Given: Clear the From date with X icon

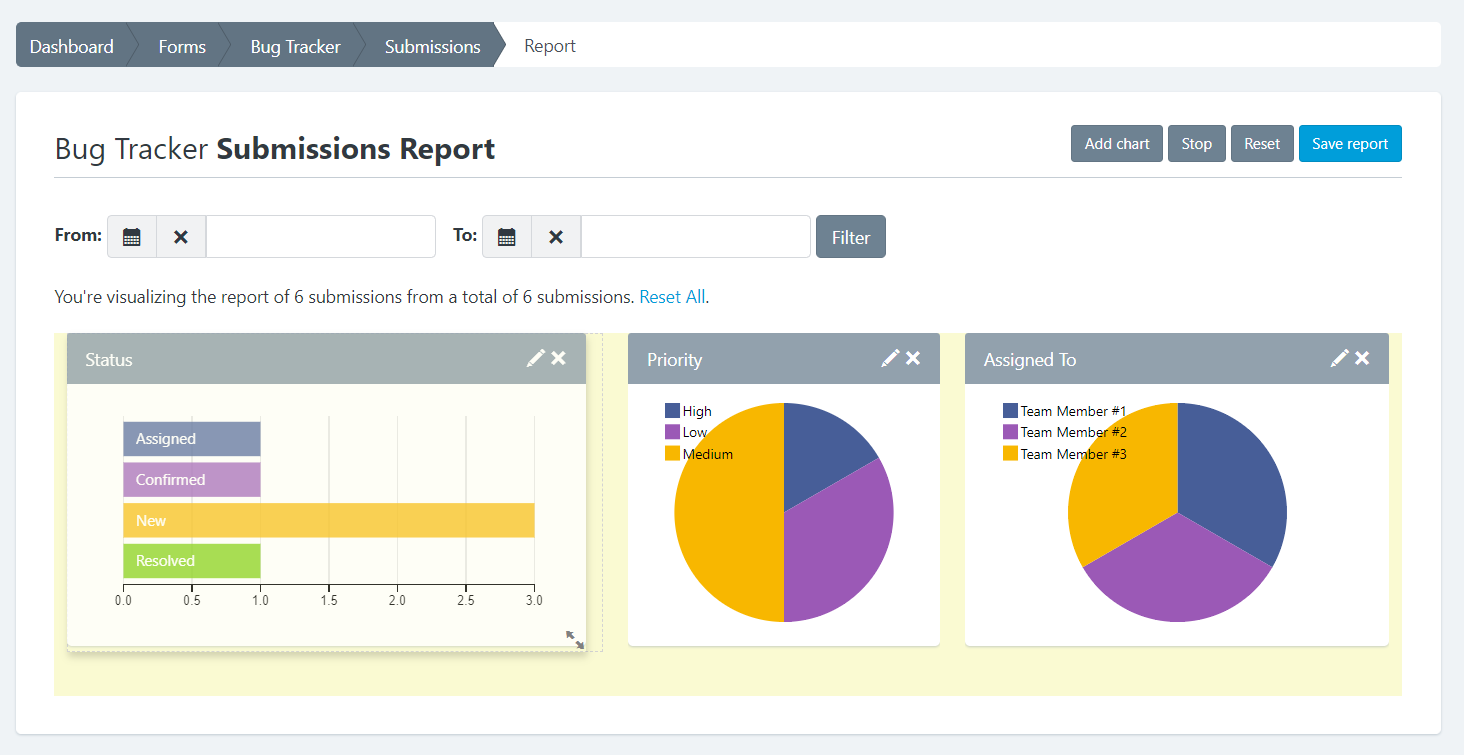Looking at the screenshot, I should pyautogui.click(x=181, y=237).
